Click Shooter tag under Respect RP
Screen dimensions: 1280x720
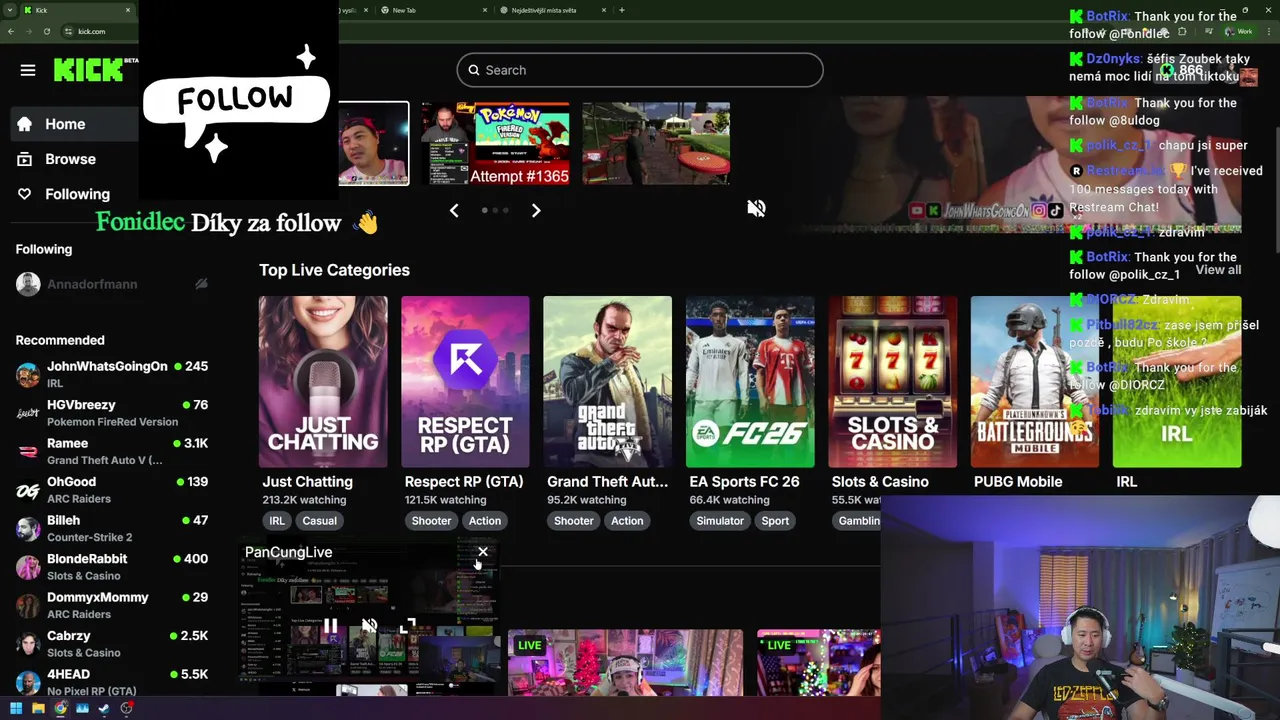point(431,521)
